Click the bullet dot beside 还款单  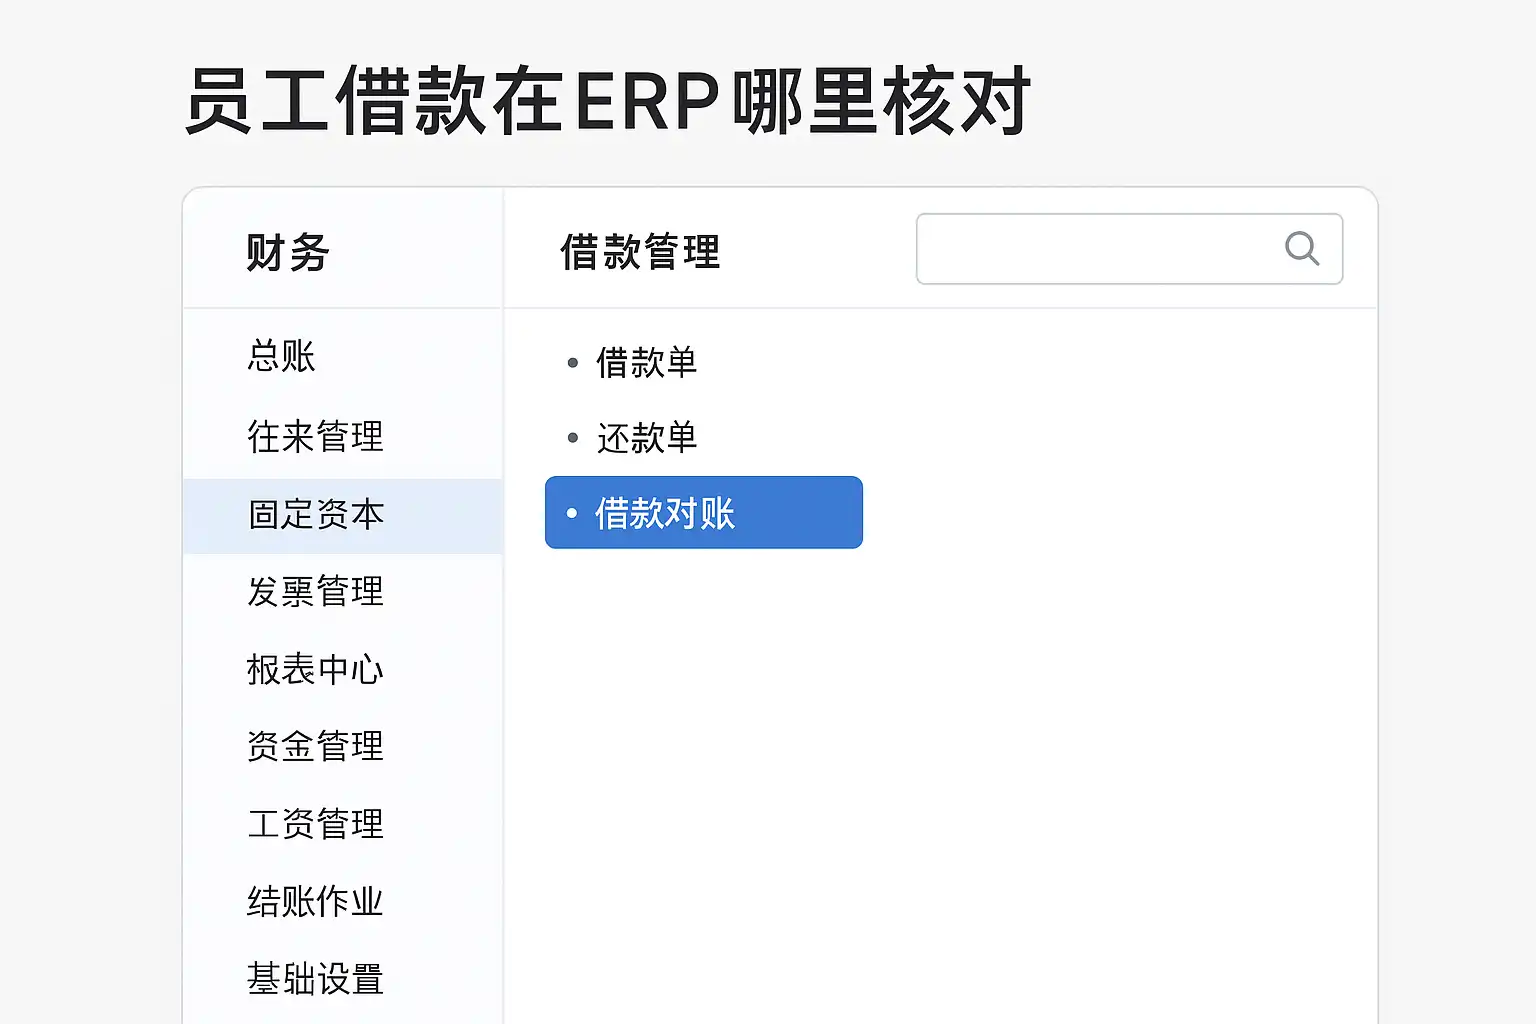tap(573, 438)
